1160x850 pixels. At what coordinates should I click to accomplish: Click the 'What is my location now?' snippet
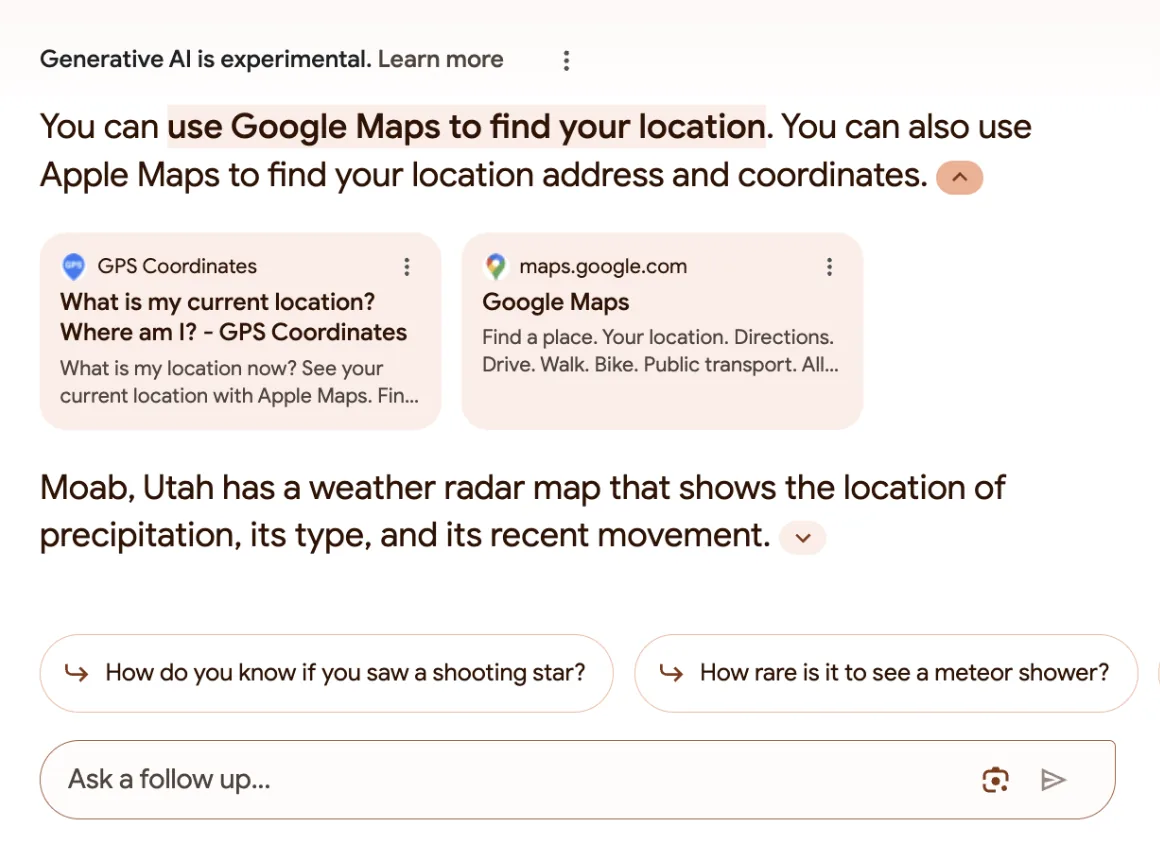pos(239,382)
